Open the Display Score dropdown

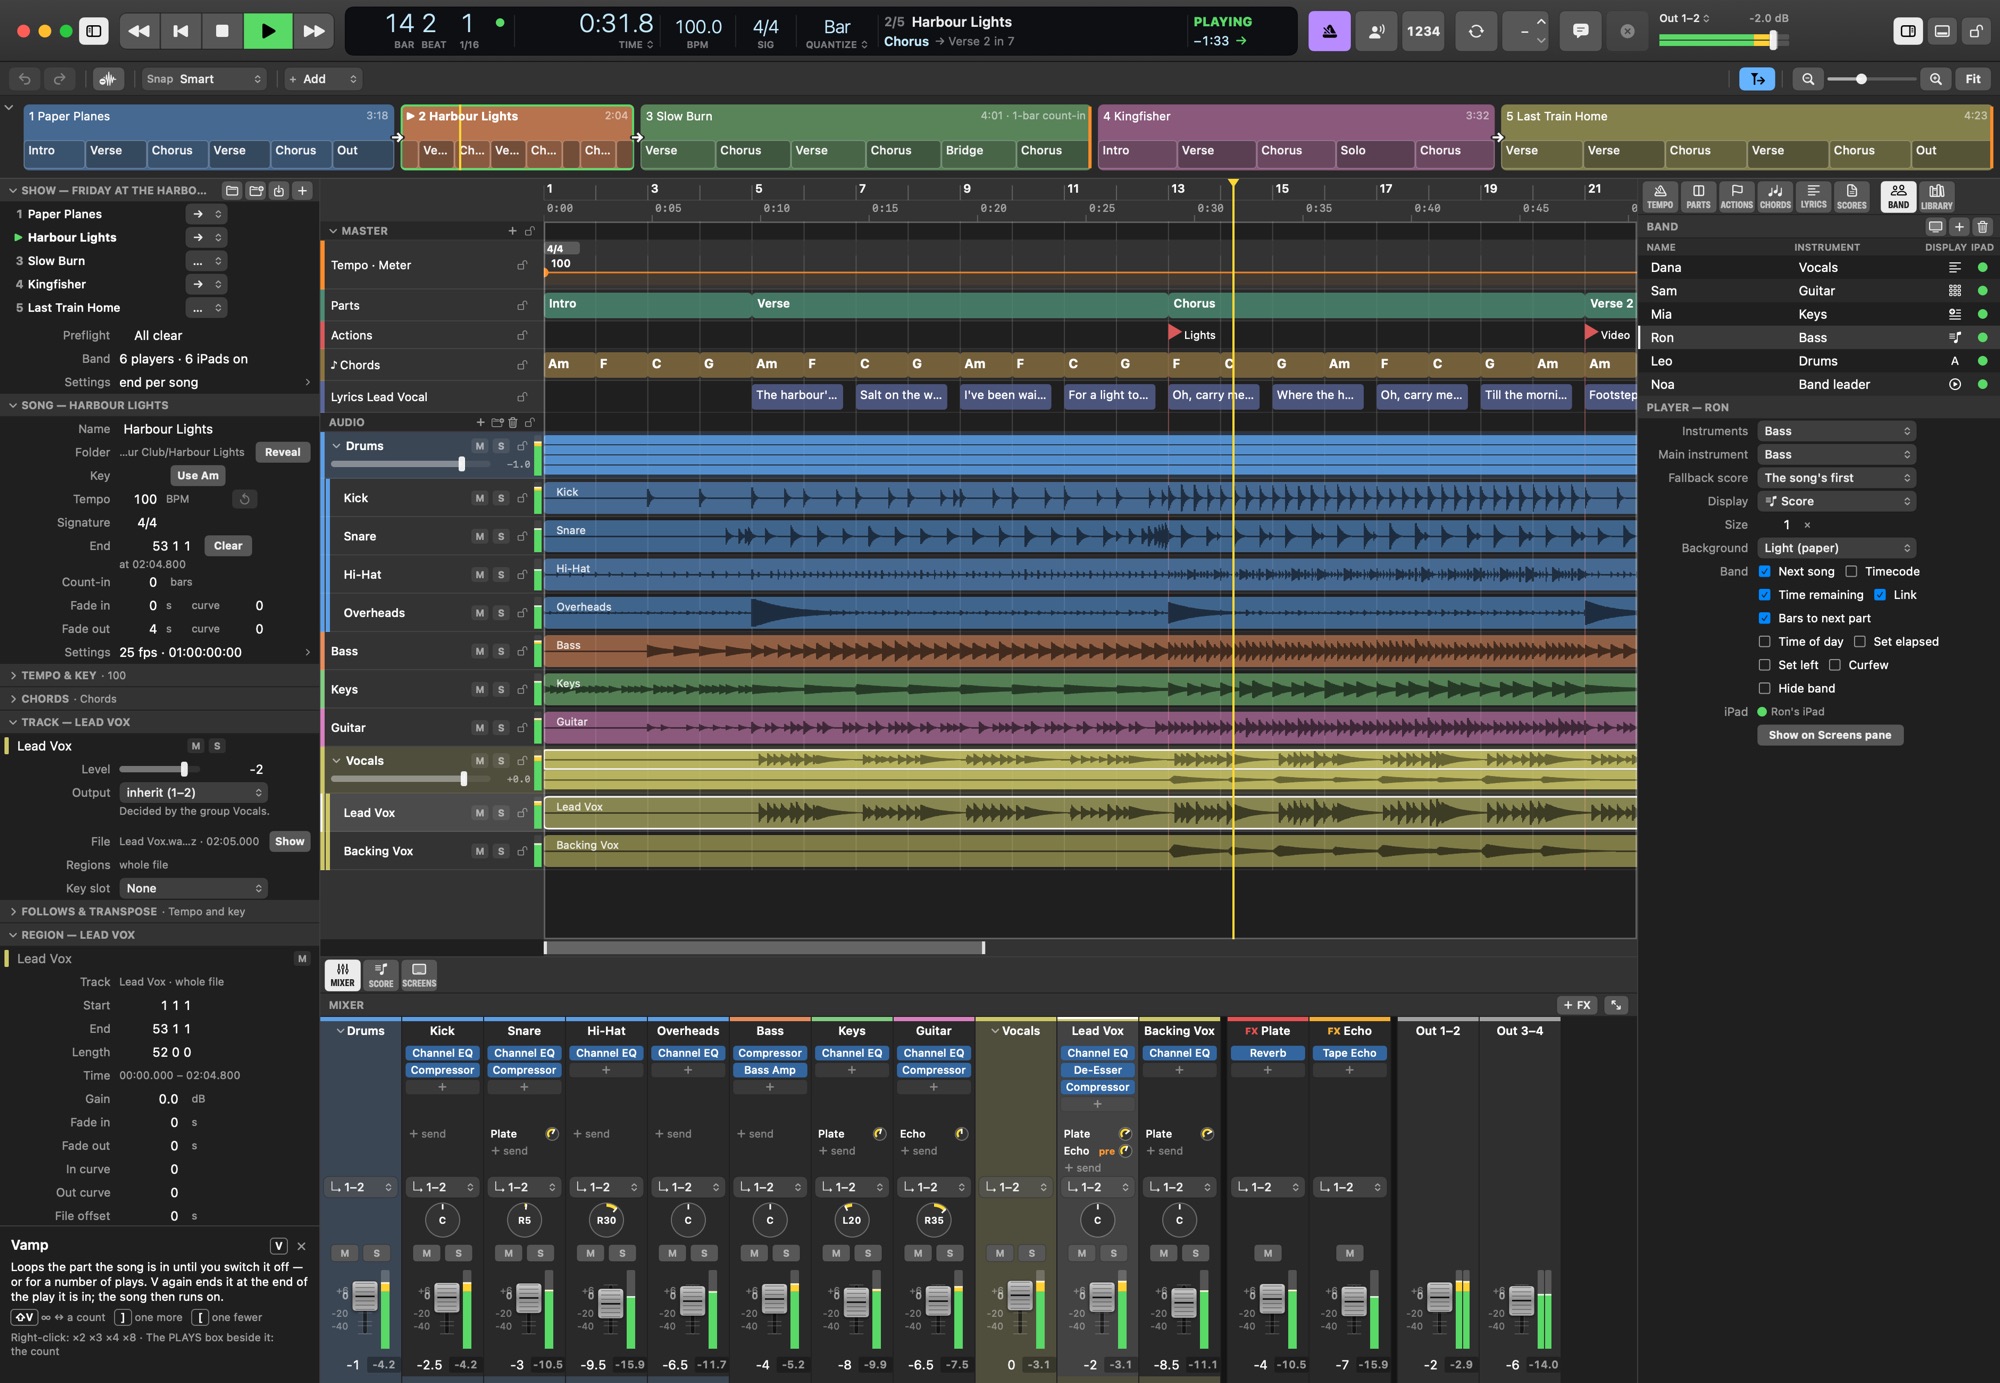pos(1837,501)
